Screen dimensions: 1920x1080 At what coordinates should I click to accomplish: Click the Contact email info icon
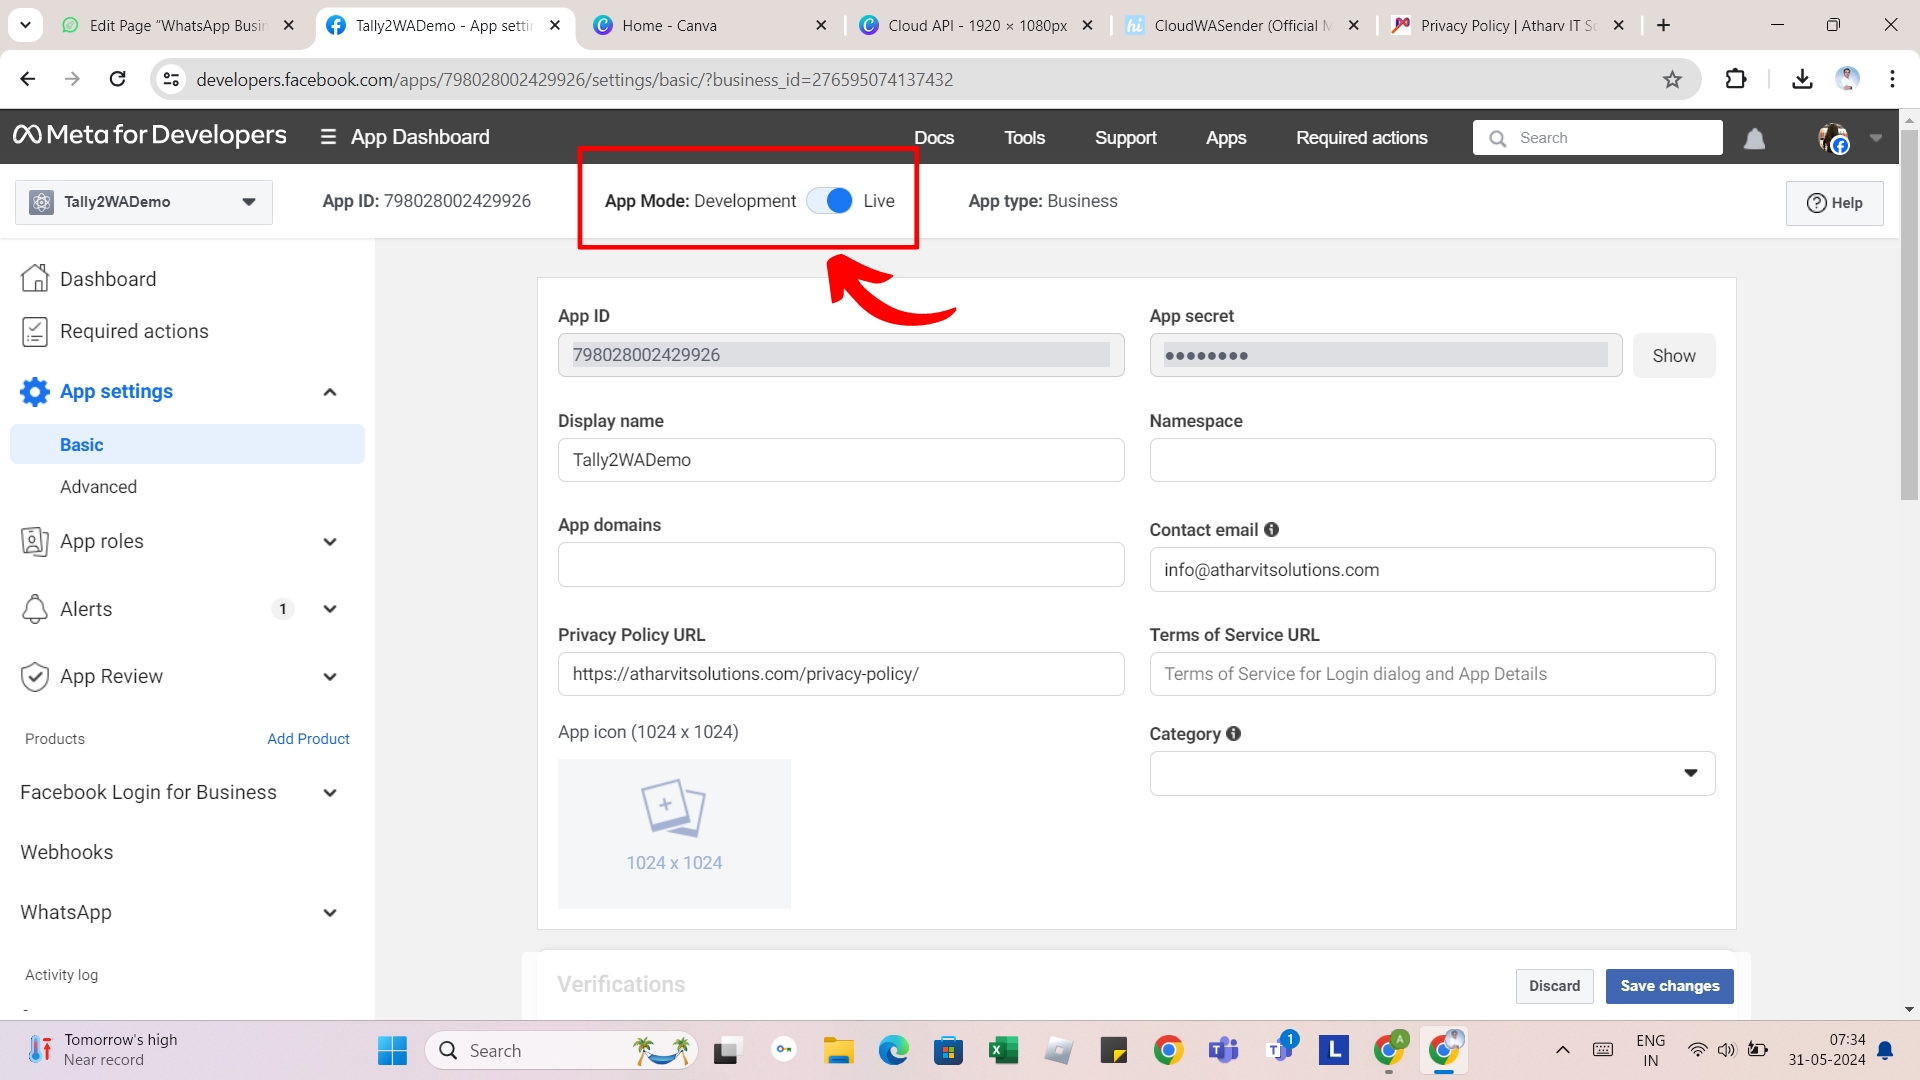1271,530
